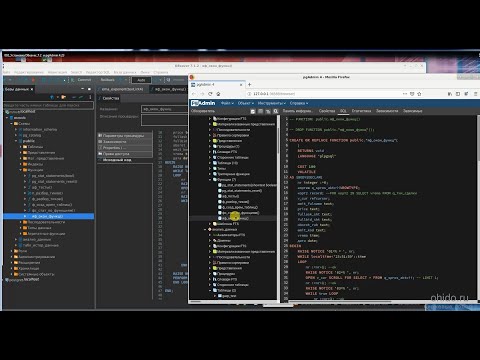Image resolution: width=480 pixels, height=360 pixels.
Task: Click the filtered rows icon in pgAdmin browser toolbar
Action: 268,111
